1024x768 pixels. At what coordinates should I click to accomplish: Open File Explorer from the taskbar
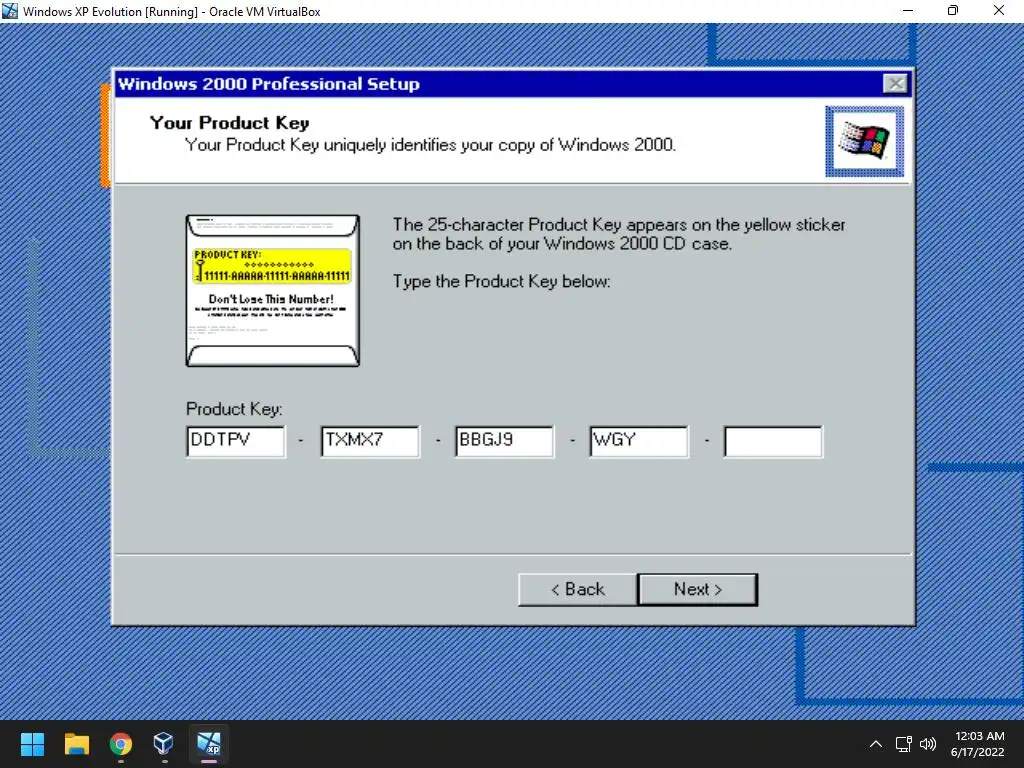coord(76,744)
